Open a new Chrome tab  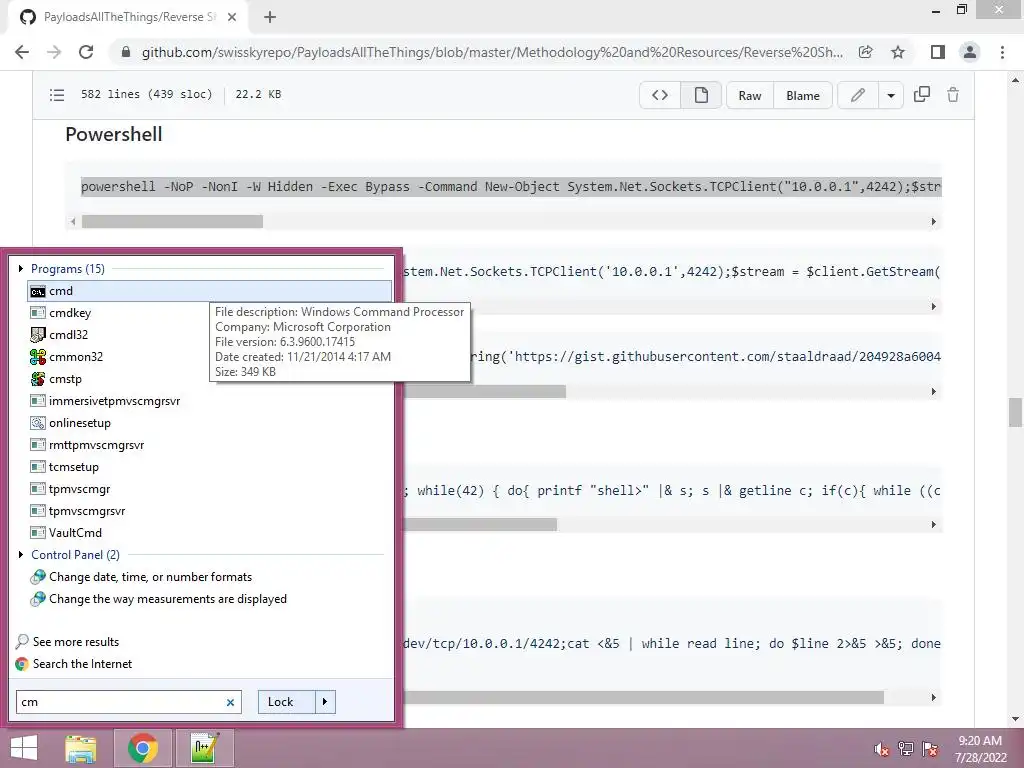[270, 17]
